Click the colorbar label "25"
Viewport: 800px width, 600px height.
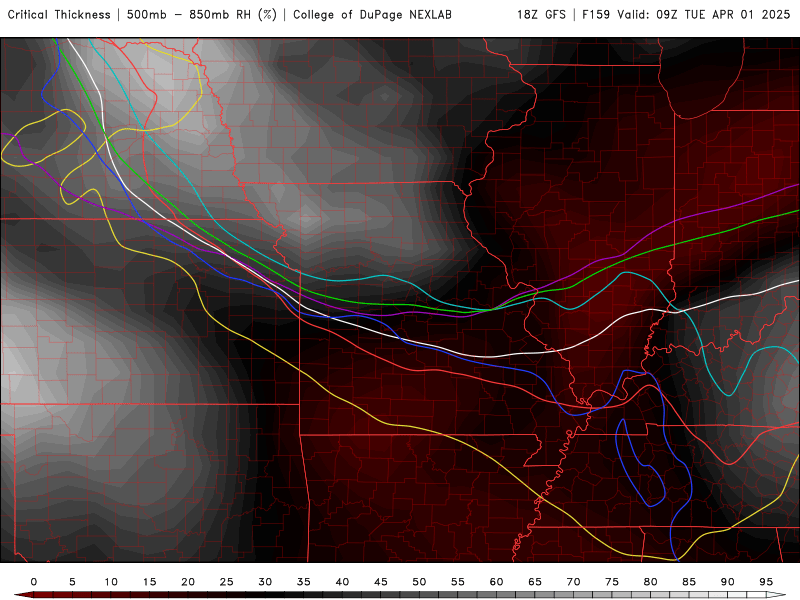tap(227, 582)
